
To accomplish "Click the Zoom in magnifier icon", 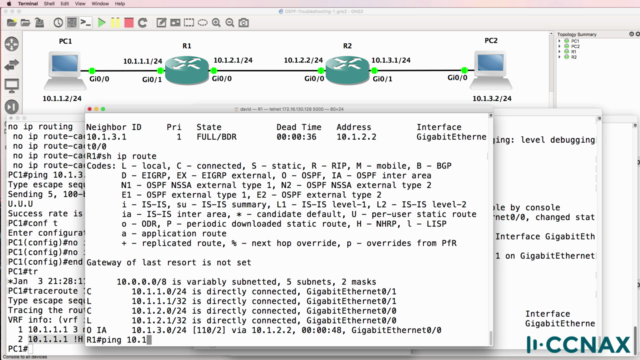I will pyautogui.click(x=216, y=23).
